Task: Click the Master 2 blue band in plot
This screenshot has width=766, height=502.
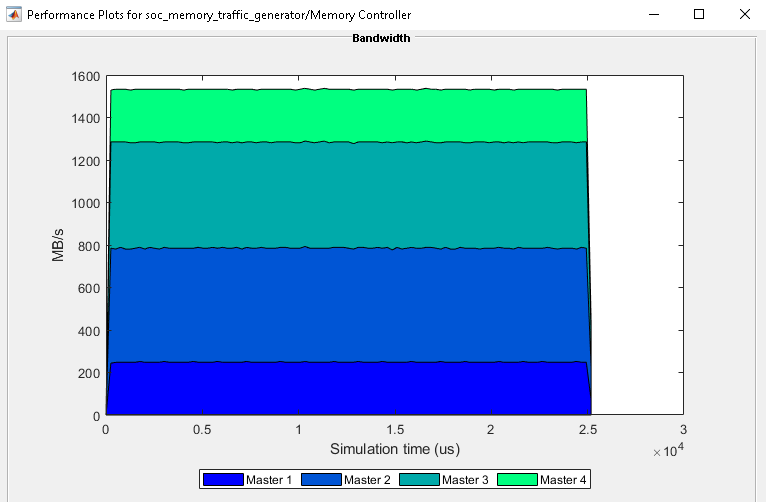Action: 348,305
